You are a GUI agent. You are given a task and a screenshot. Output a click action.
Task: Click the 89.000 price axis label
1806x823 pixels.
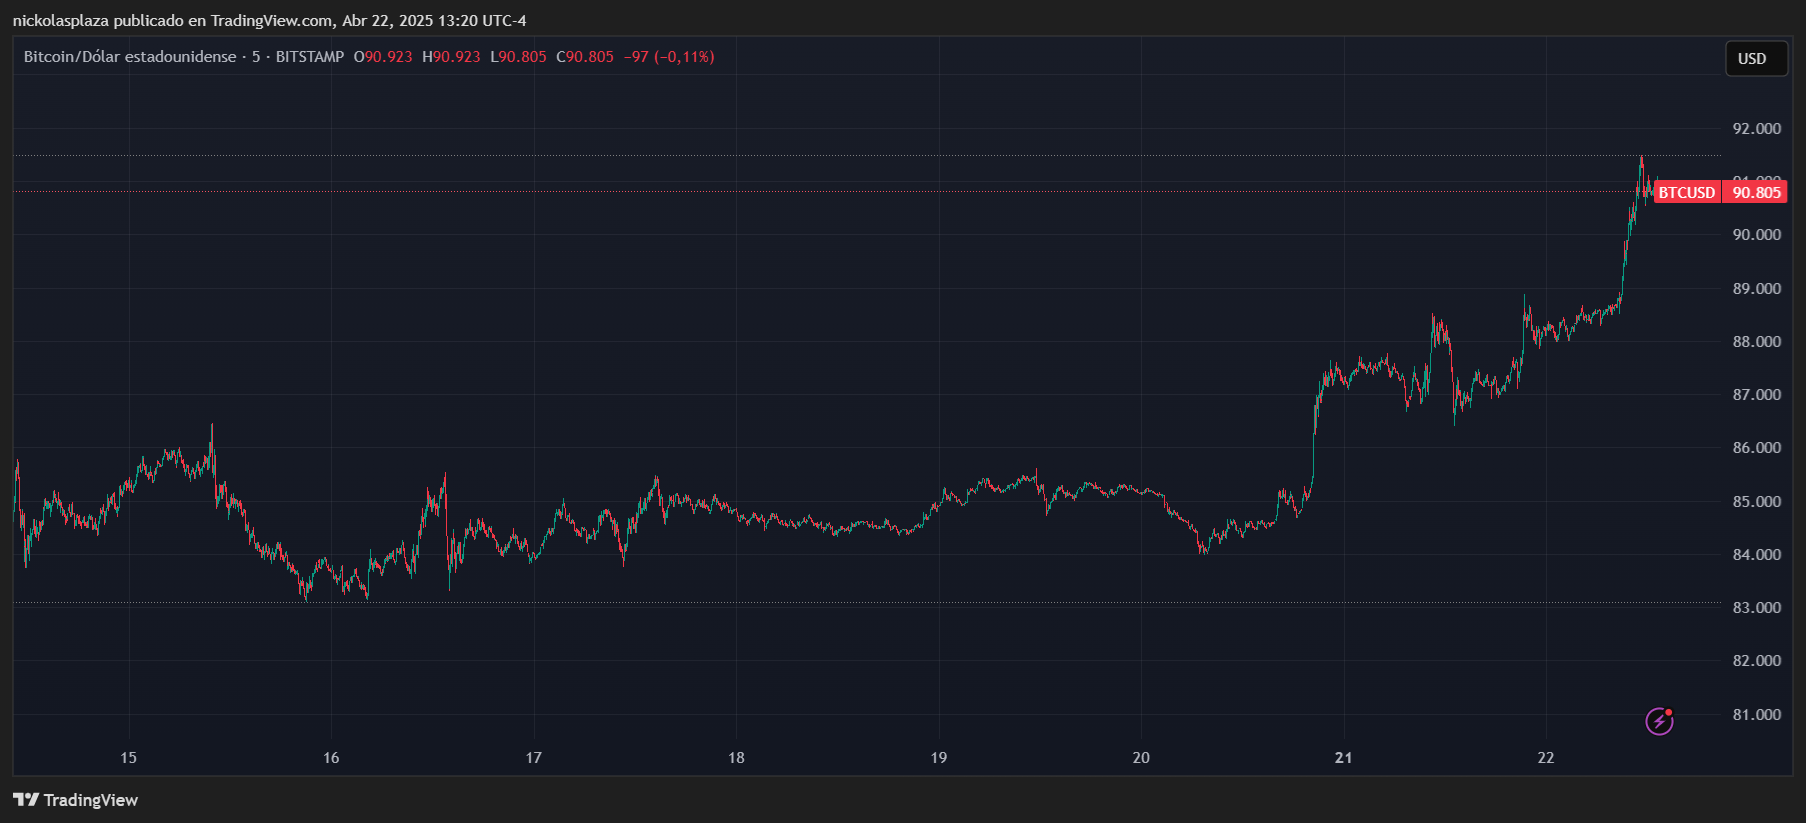[1756, 288]
